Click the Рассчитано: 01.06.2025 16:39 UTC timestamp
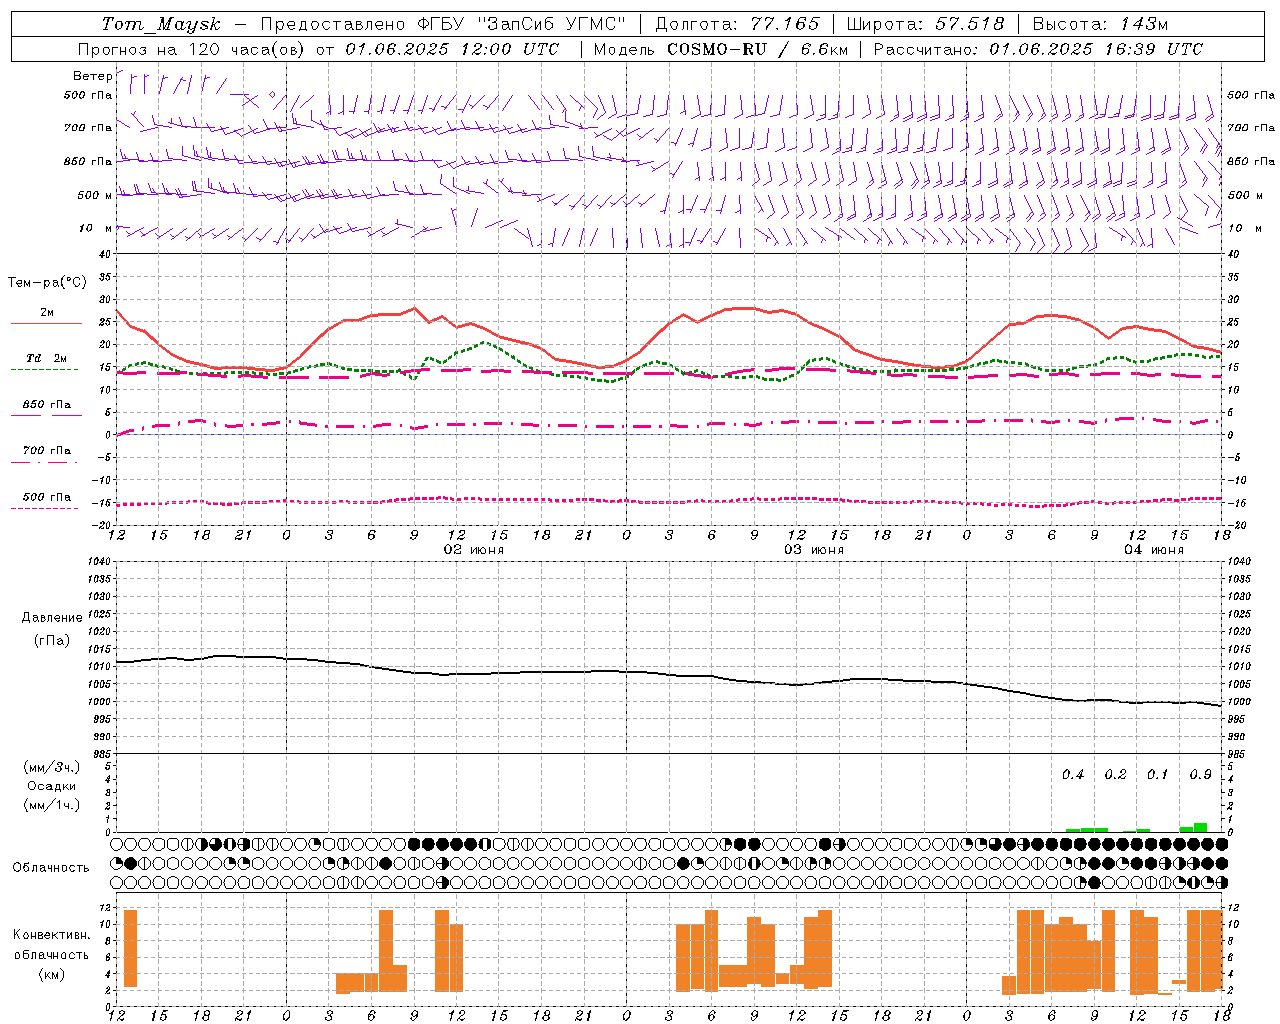1280x1024 pixels. click(x=1038, y=49)
